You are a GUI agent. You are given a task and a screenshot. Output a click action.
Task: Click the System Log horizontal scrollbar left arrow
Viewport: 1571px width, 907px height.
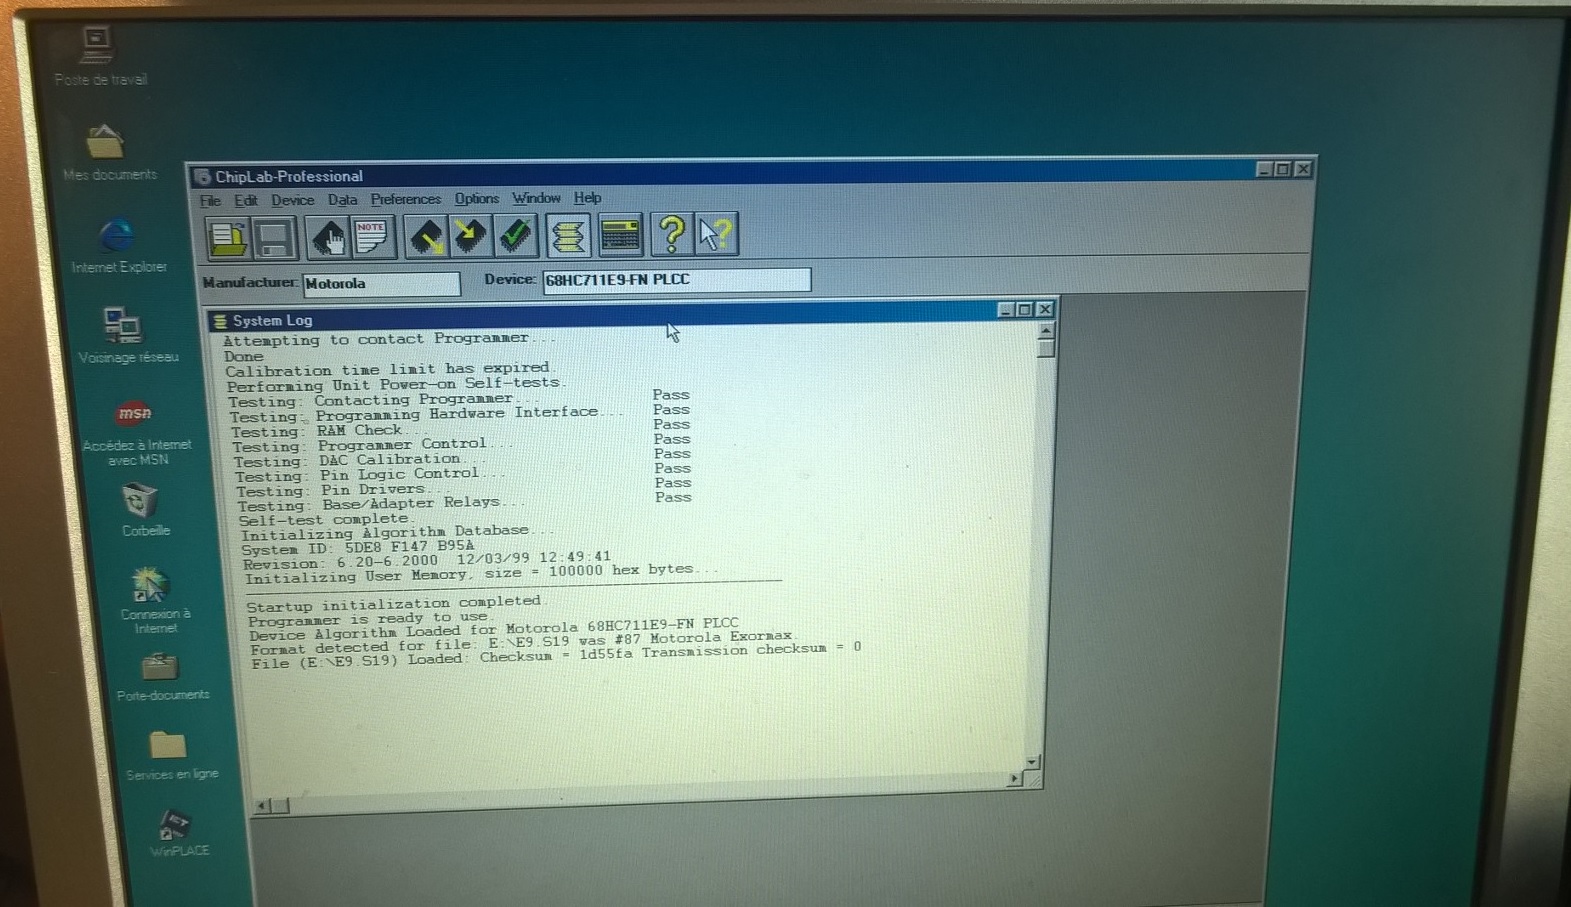pos(262,805)
